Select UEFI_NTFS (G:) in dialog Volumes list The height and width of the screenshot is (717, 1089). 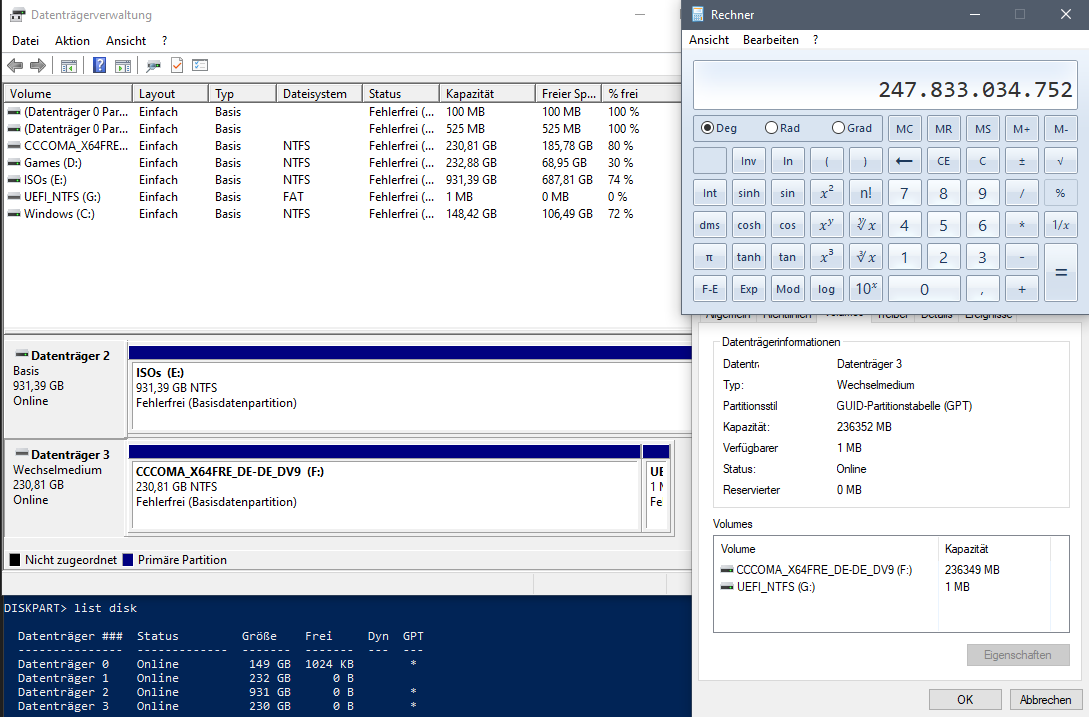click(x=776, y=587)
